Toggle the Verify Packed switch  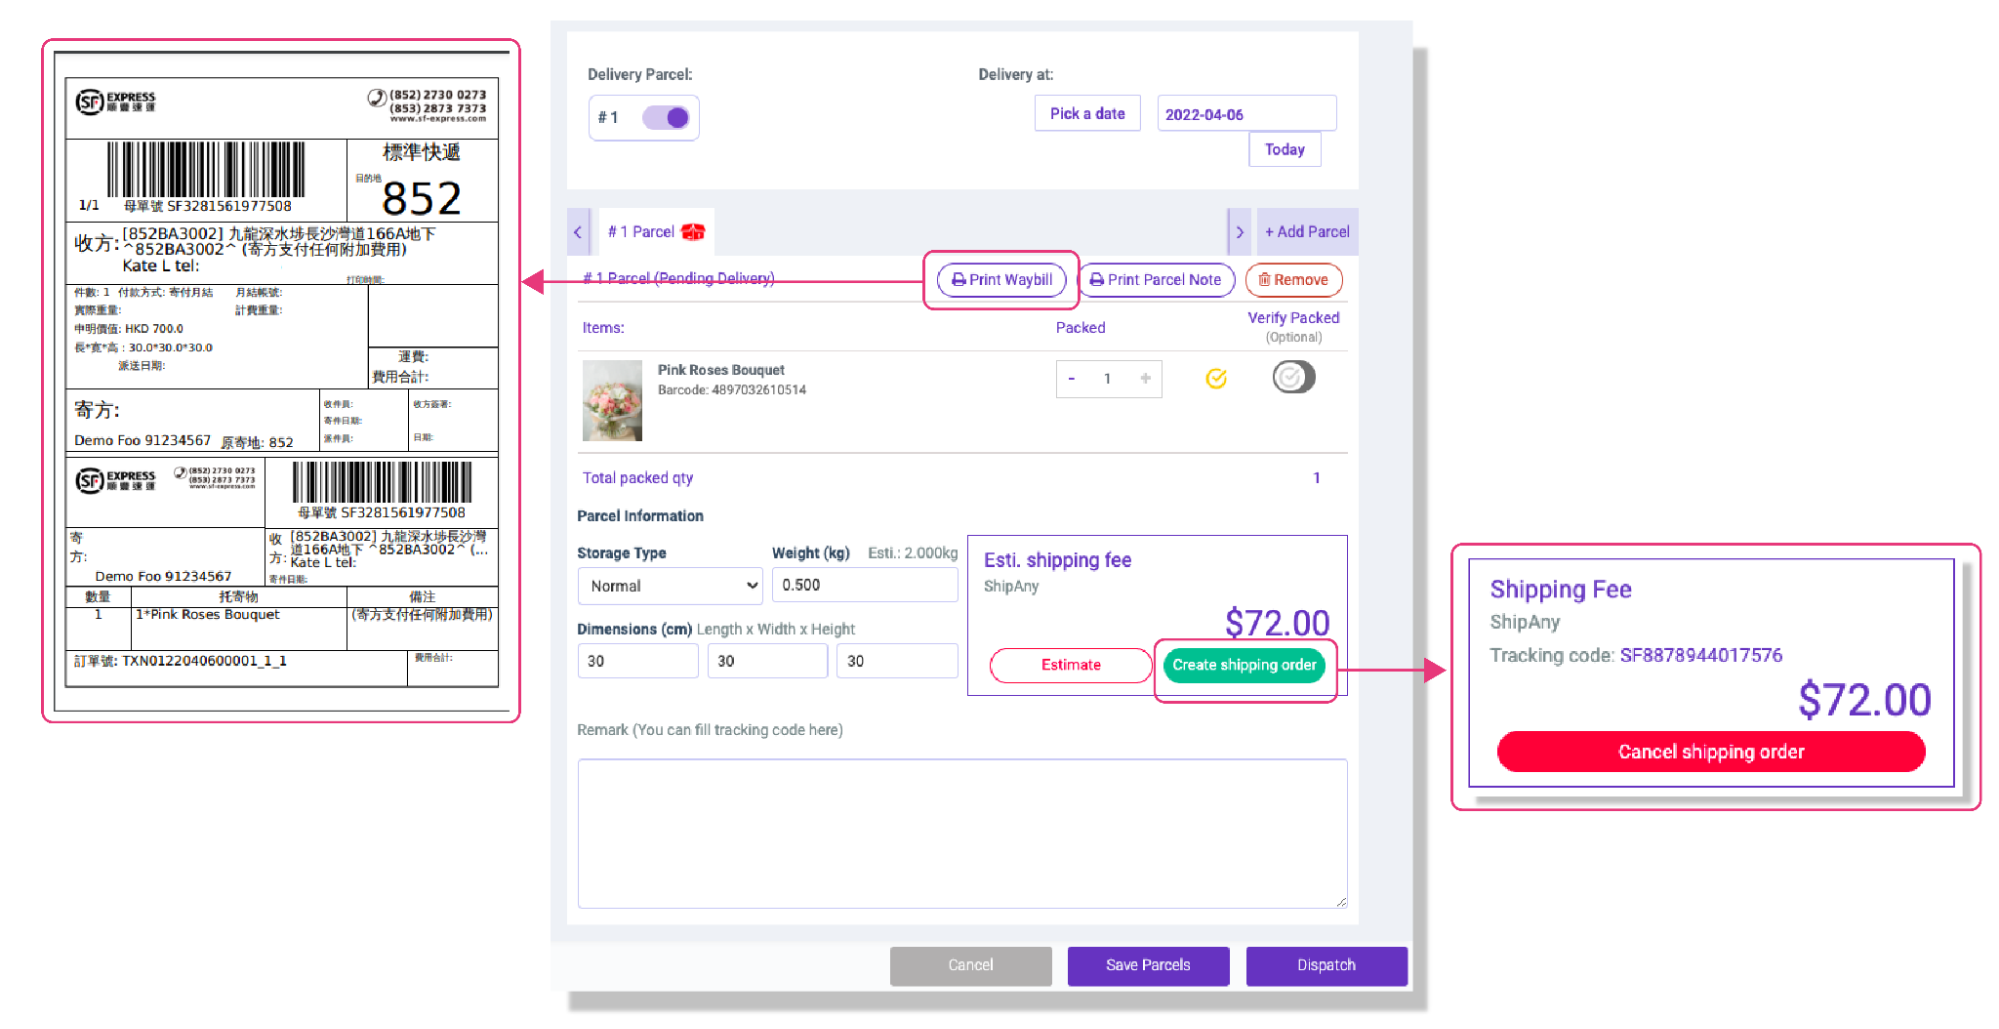(1293, 377)
